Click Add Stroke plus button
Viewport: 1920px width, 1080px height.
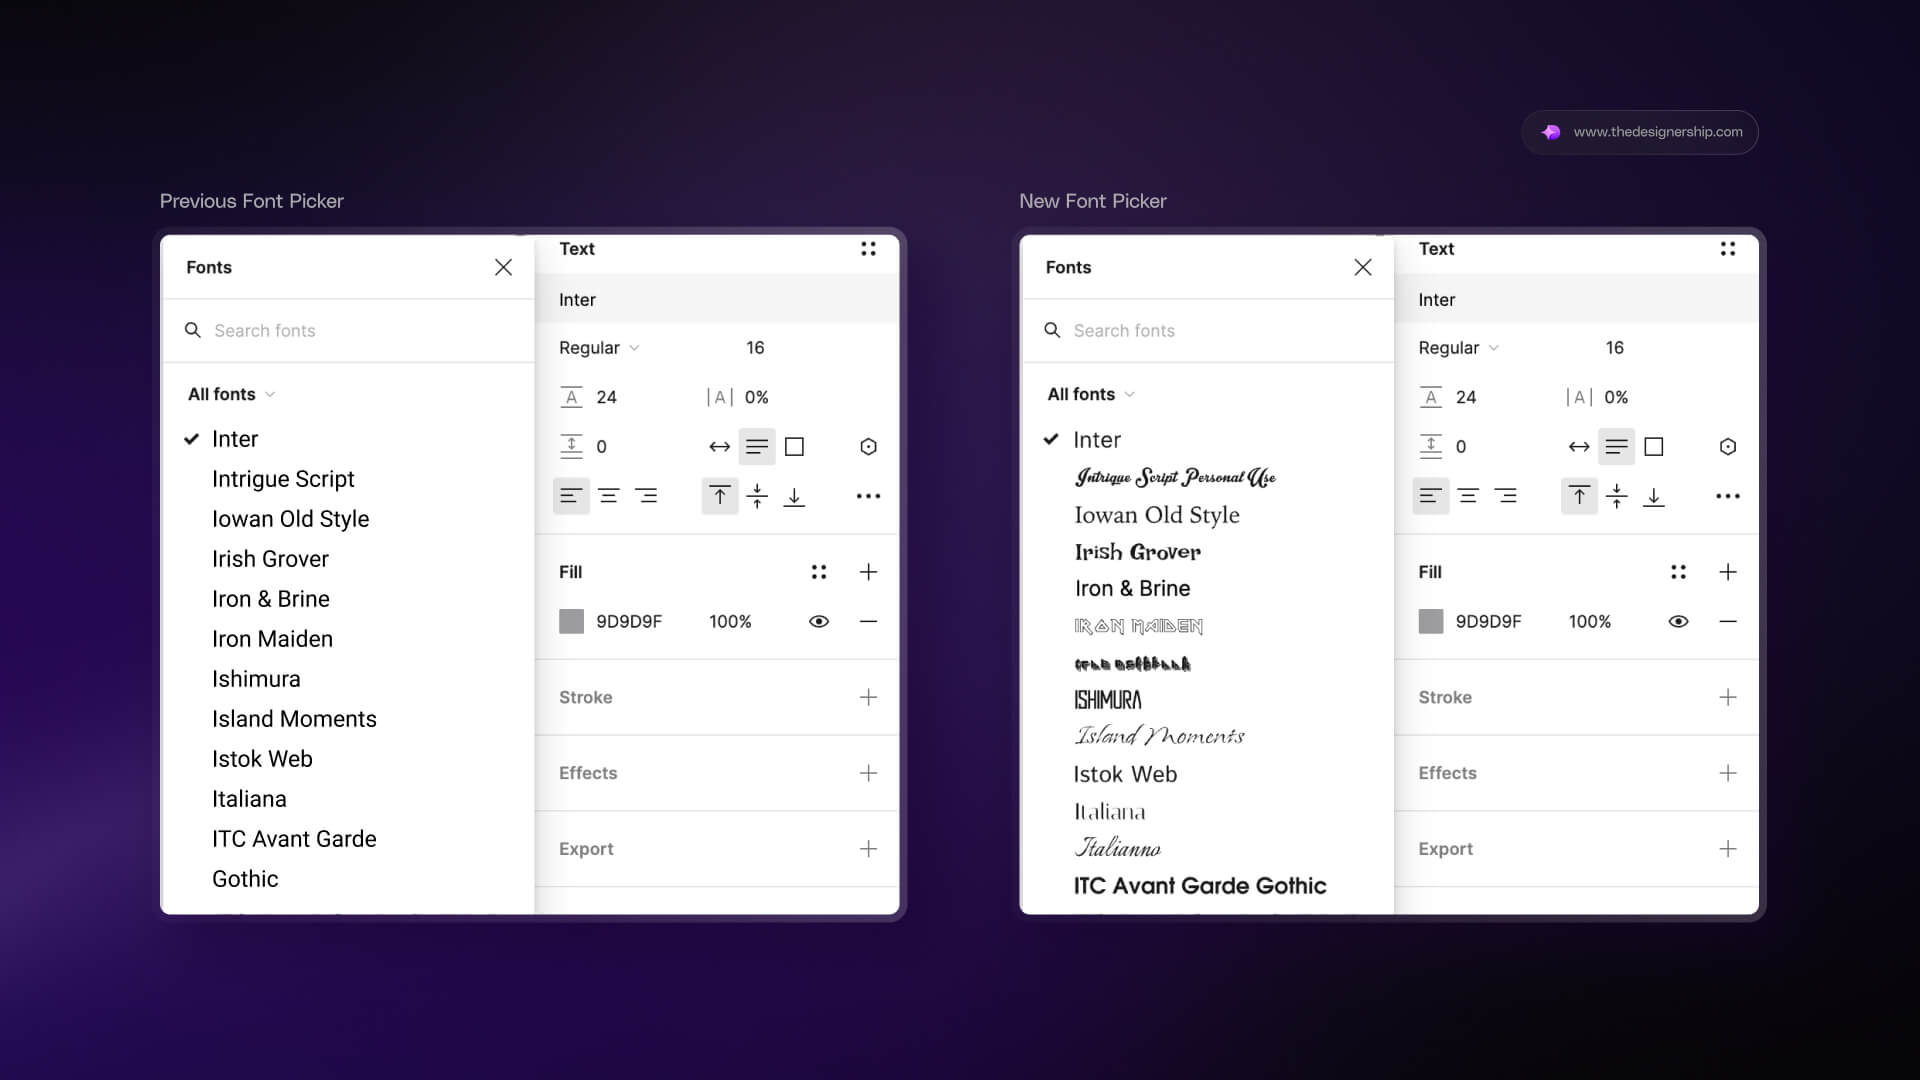point(868,696)
